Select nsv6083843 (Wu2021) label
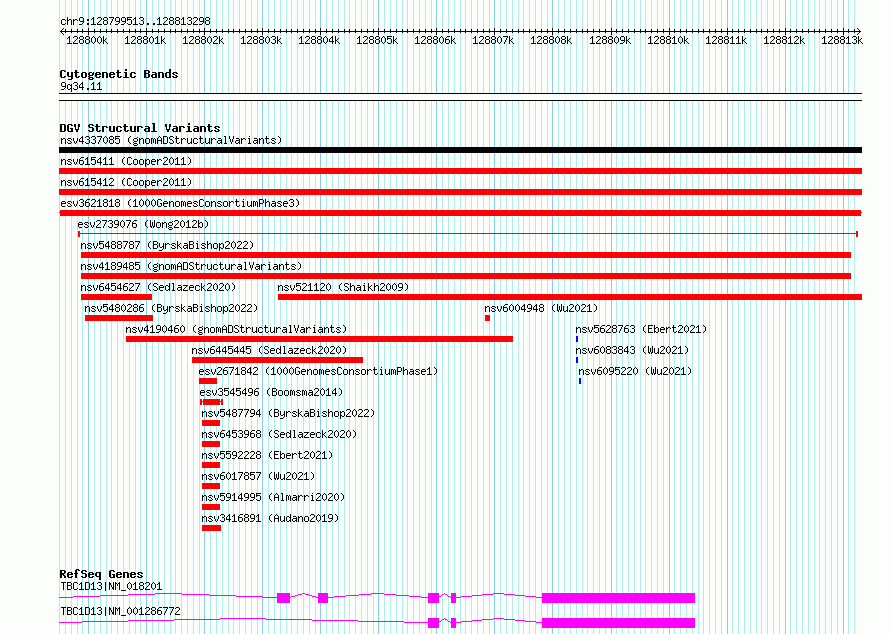 point(632,350)
